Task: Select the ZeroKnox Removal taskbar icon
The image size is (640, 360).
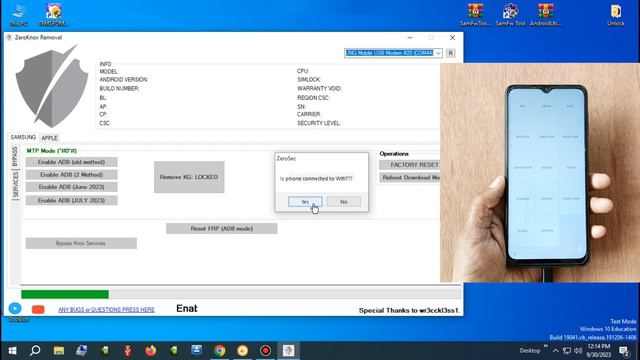Action: (x=289, y=351)
